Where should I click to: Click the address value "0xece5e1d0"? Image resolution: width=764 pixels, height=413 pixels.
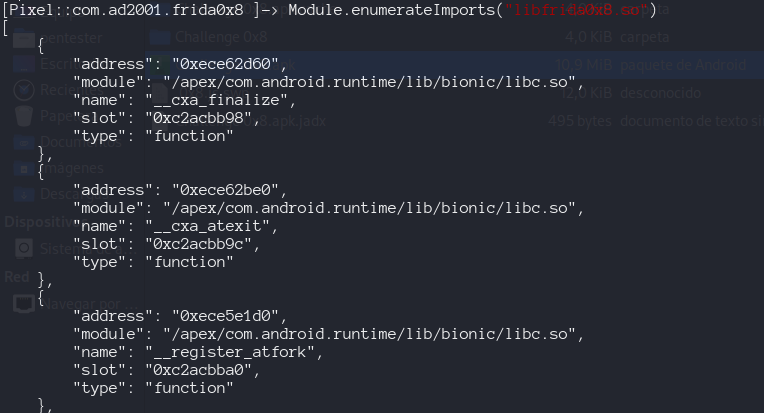click(x=231, y=316)
